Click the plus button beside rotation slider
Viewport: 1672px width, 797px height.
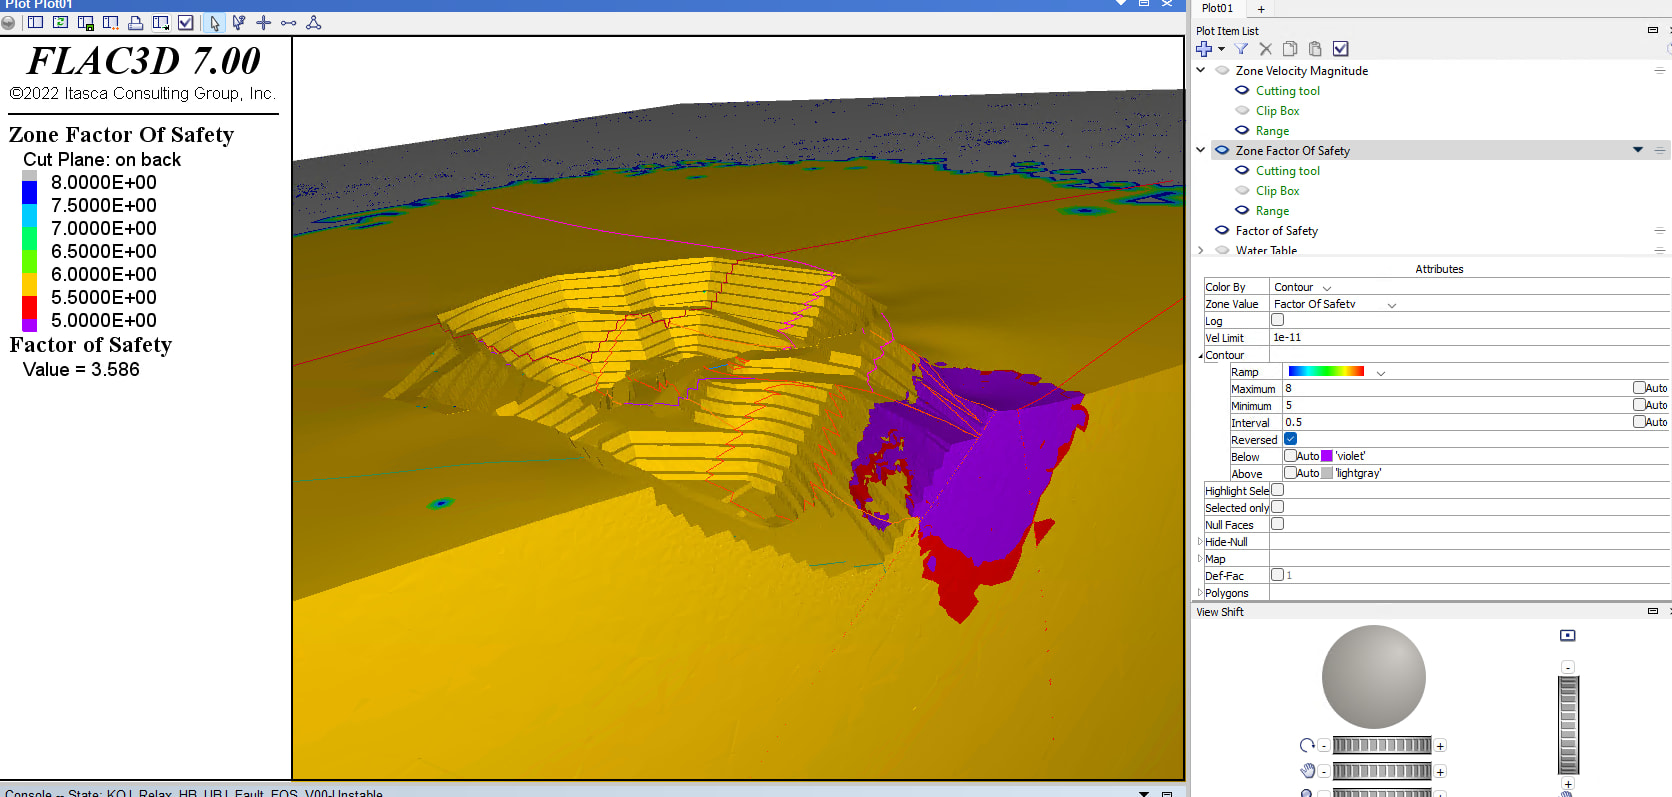[1440, 746]
